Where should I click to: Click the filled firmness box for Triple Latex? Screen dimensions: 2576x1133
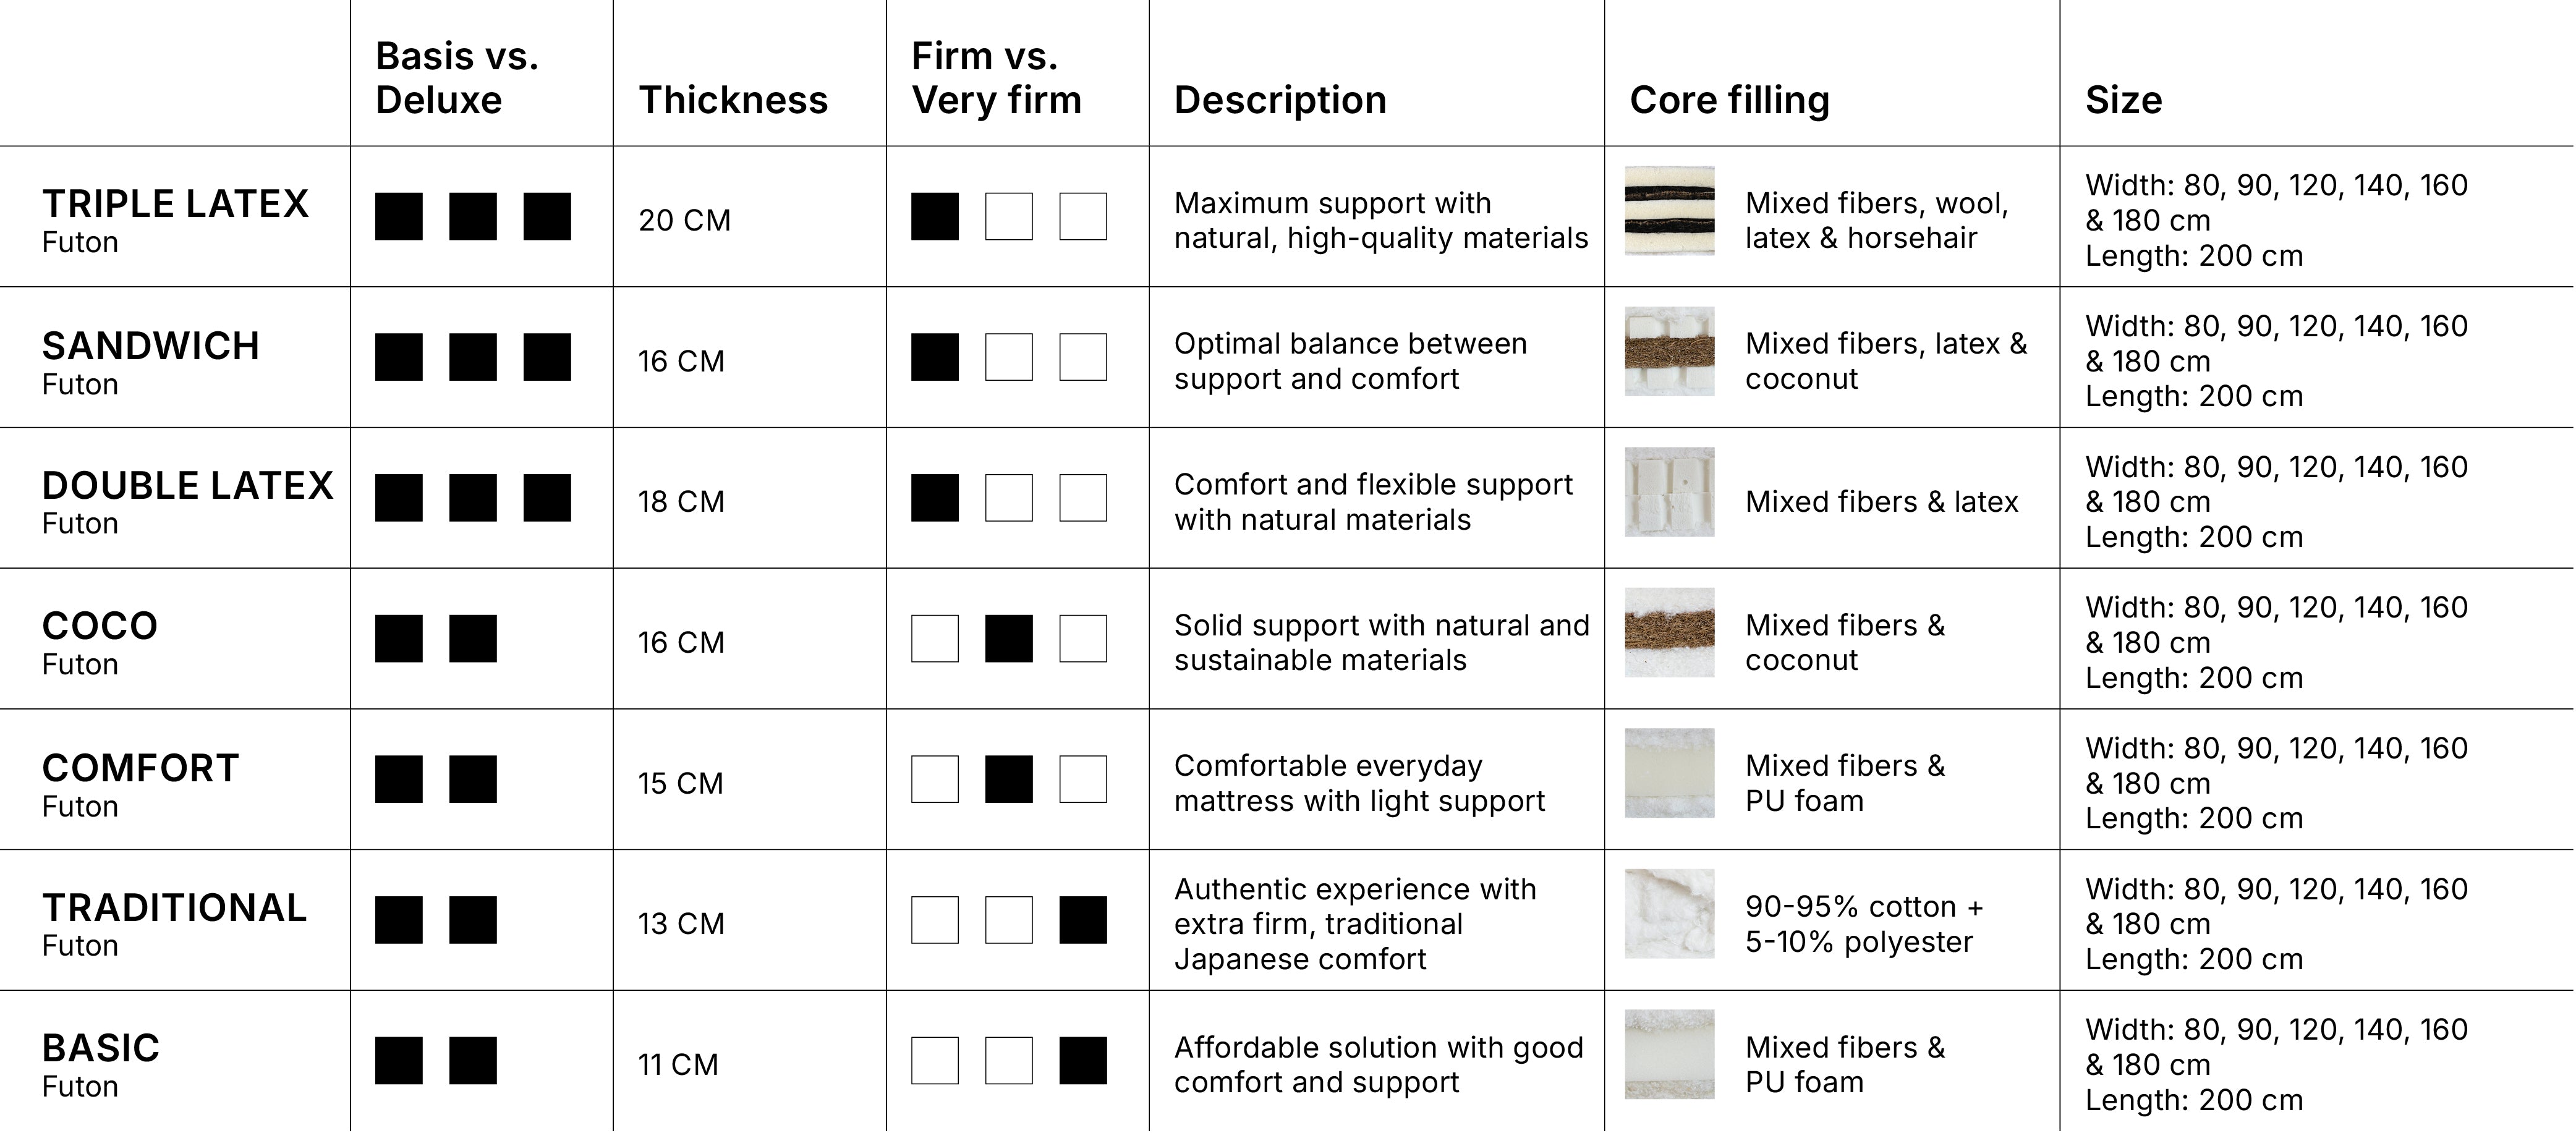934,216
